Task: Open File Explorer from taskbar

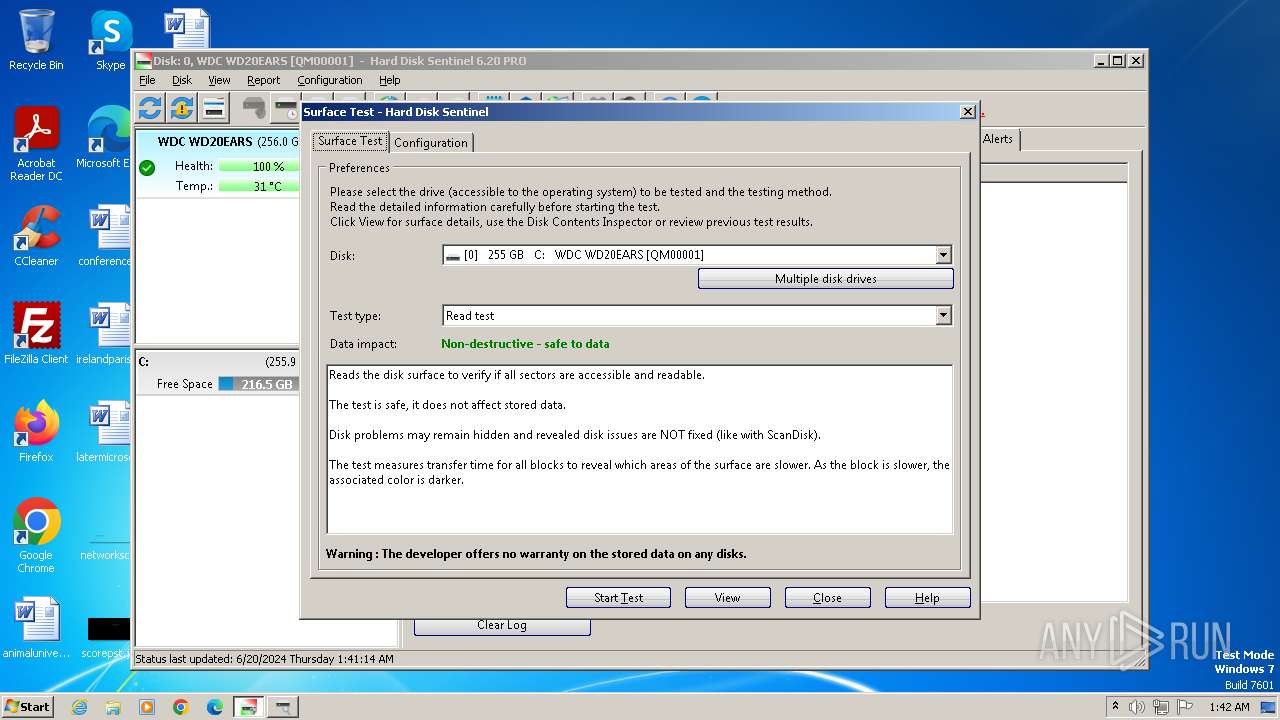Action: click(x=113, y=707)
